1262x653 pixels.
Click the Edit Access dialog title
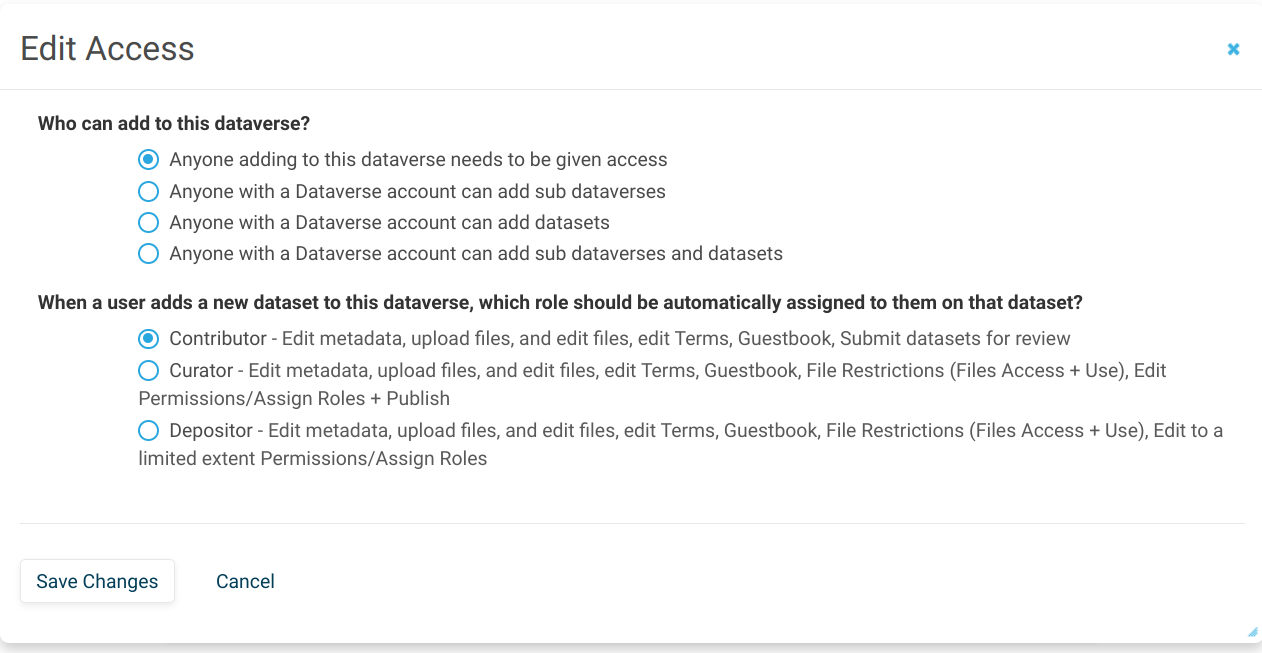click(107, 48)
